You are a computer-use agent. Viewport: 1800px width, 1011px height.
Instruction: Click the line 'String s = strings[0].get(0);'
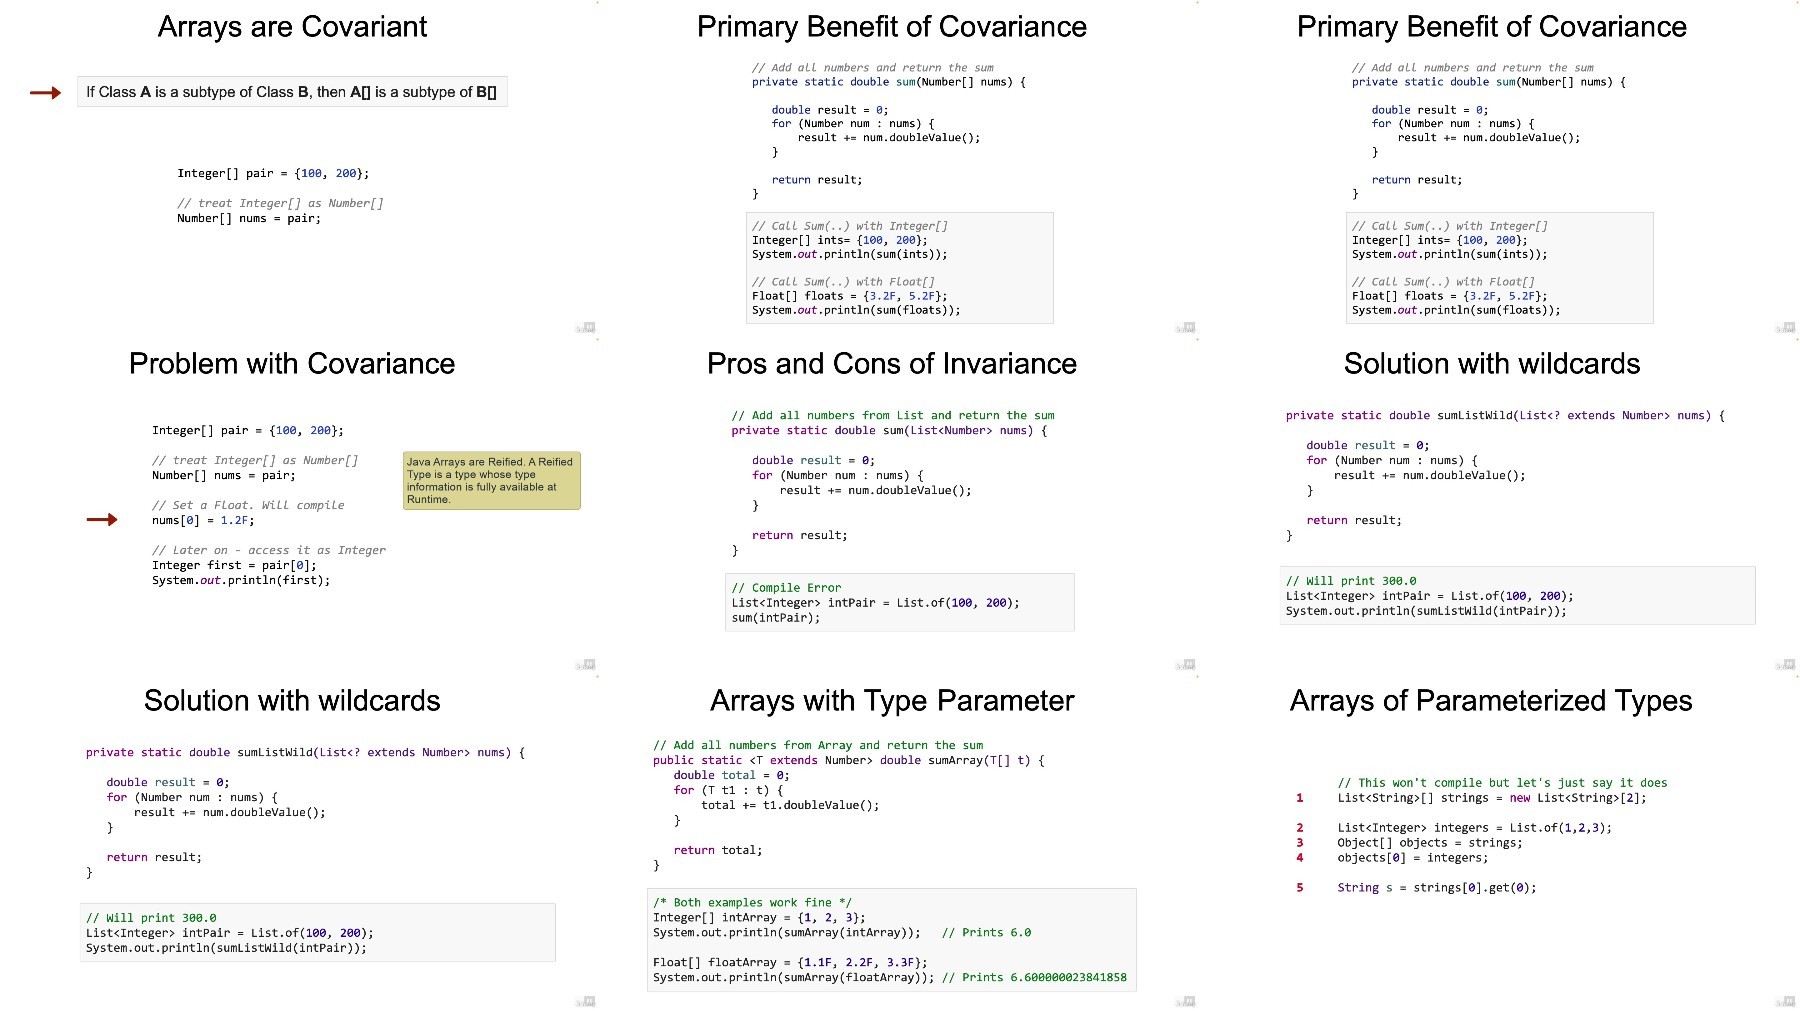[x=1437, y=888]
